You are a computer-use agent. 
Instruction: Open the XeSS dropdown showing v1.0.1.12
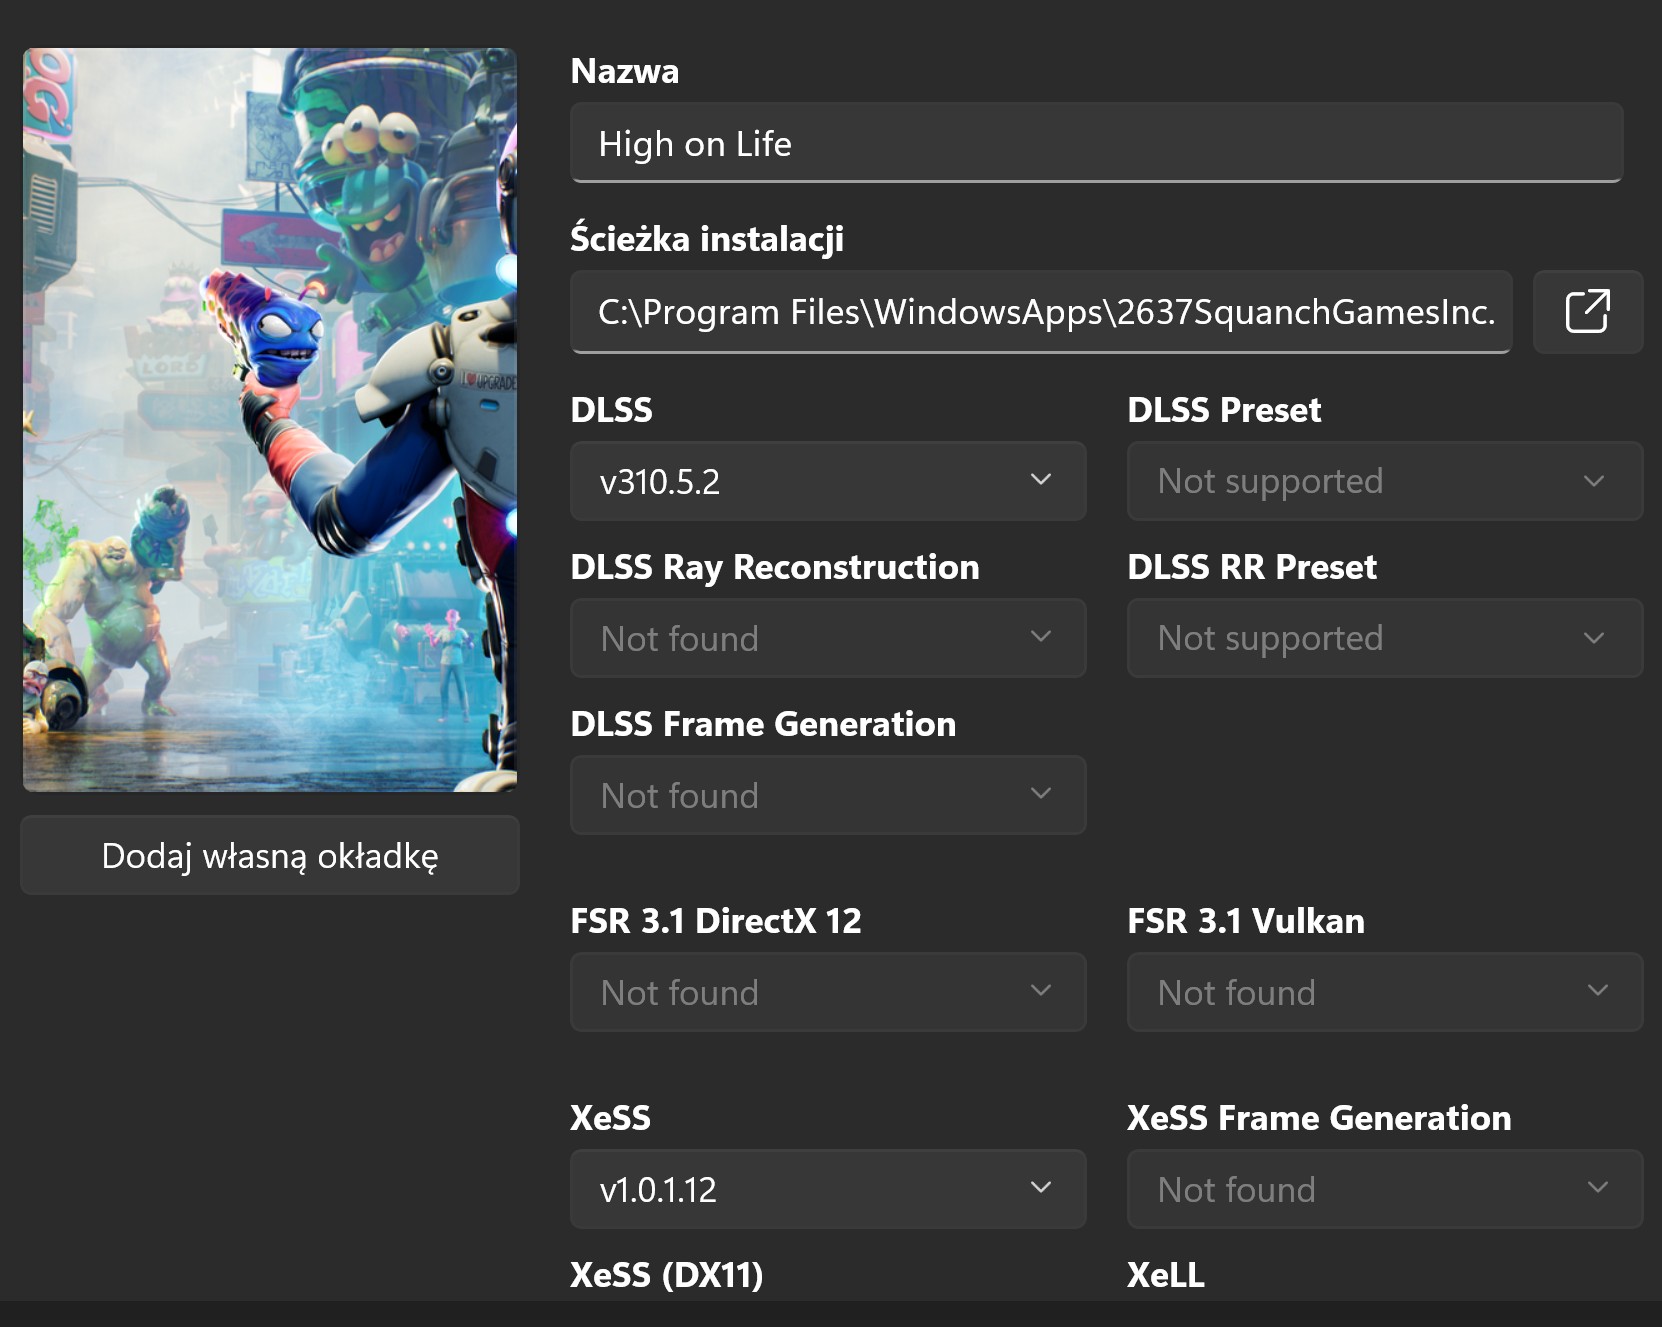tap(827, 1190)
